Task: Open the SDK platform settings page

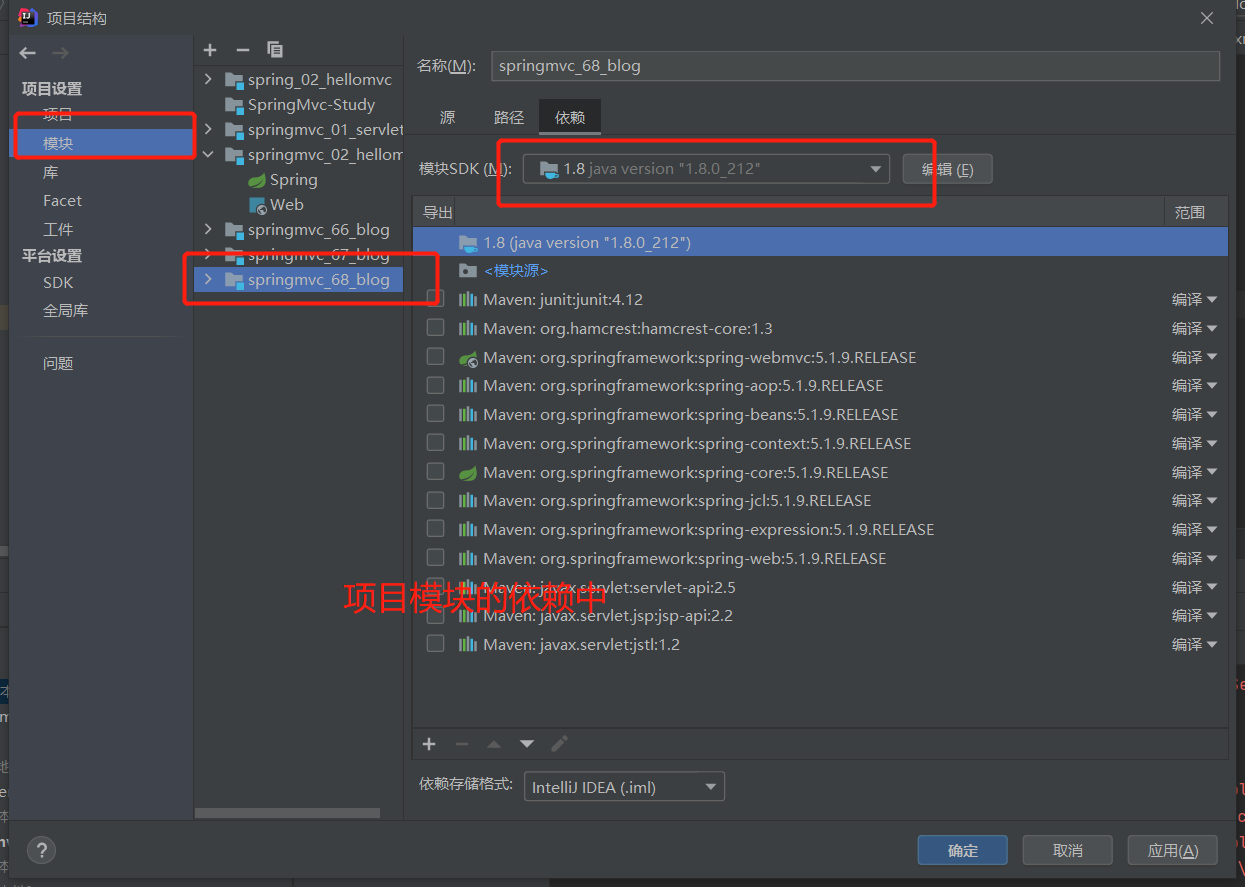Action: tap(58, 283)
